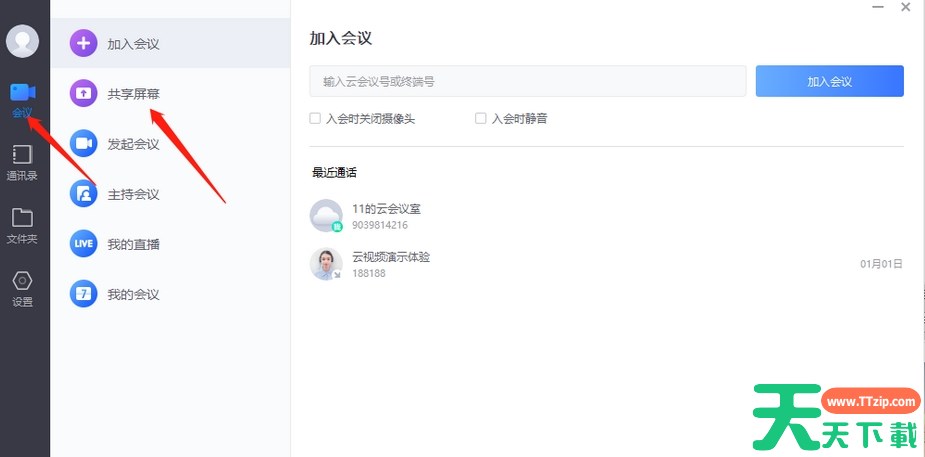Click the meeting number input field
Screen dimensions: 925x457
pos(528,81)
